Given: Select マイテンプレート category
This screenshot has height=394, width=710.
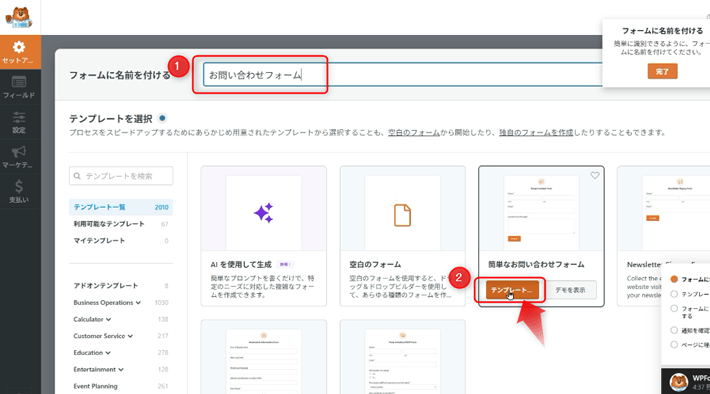Looking at the screenshot, I should [x=121, y=240].
